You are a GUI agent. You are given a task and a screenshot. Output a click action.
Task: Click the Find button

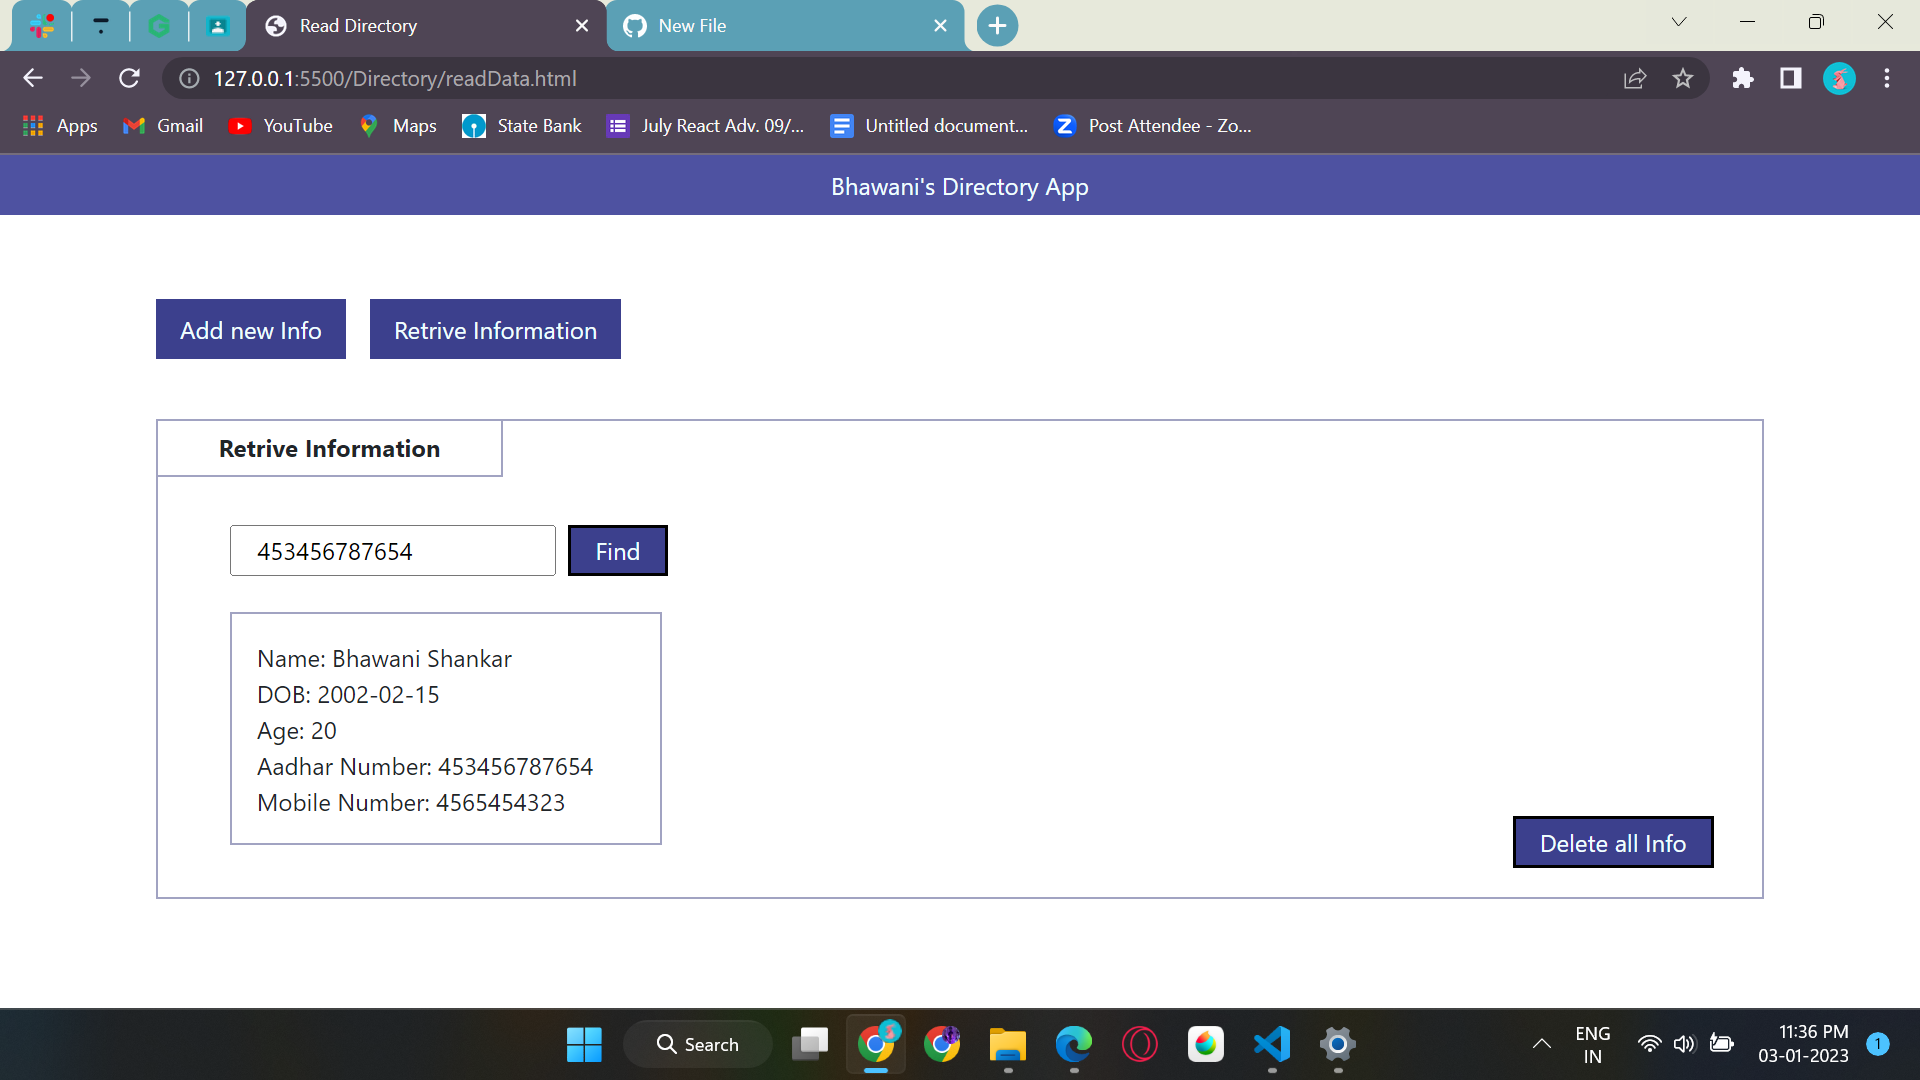[617, 550]
